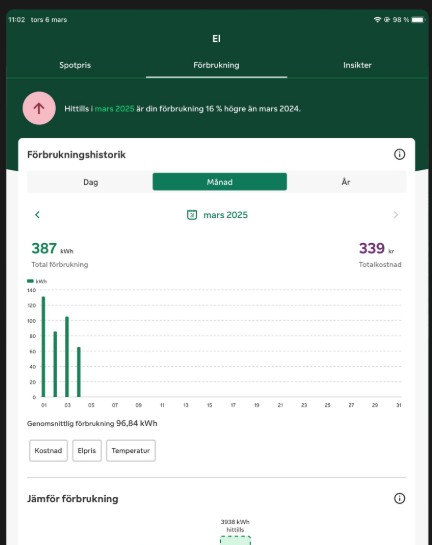Tap the 339 kr Totalkostnad value
Image resolution: width=432 pixels, height=545 pixels.
pos(376,249)
